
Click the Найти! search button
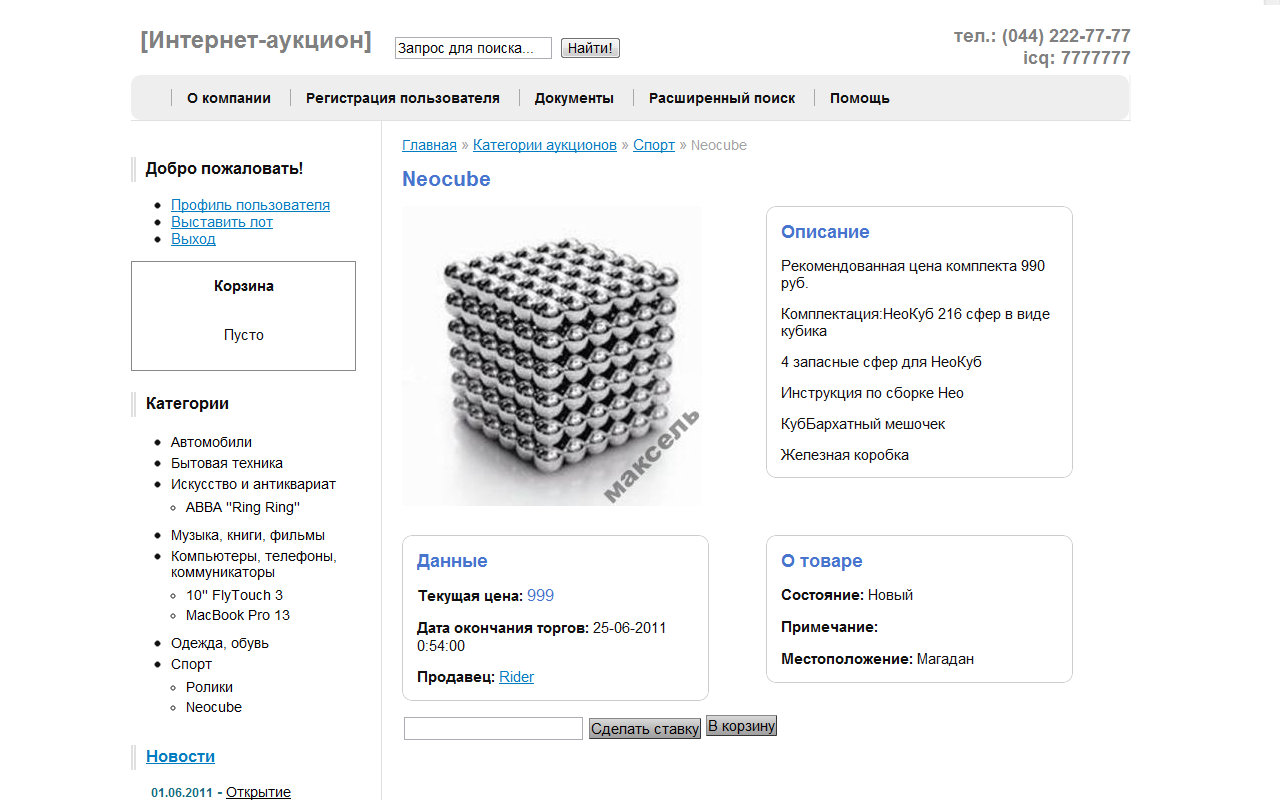click(590, 48)
